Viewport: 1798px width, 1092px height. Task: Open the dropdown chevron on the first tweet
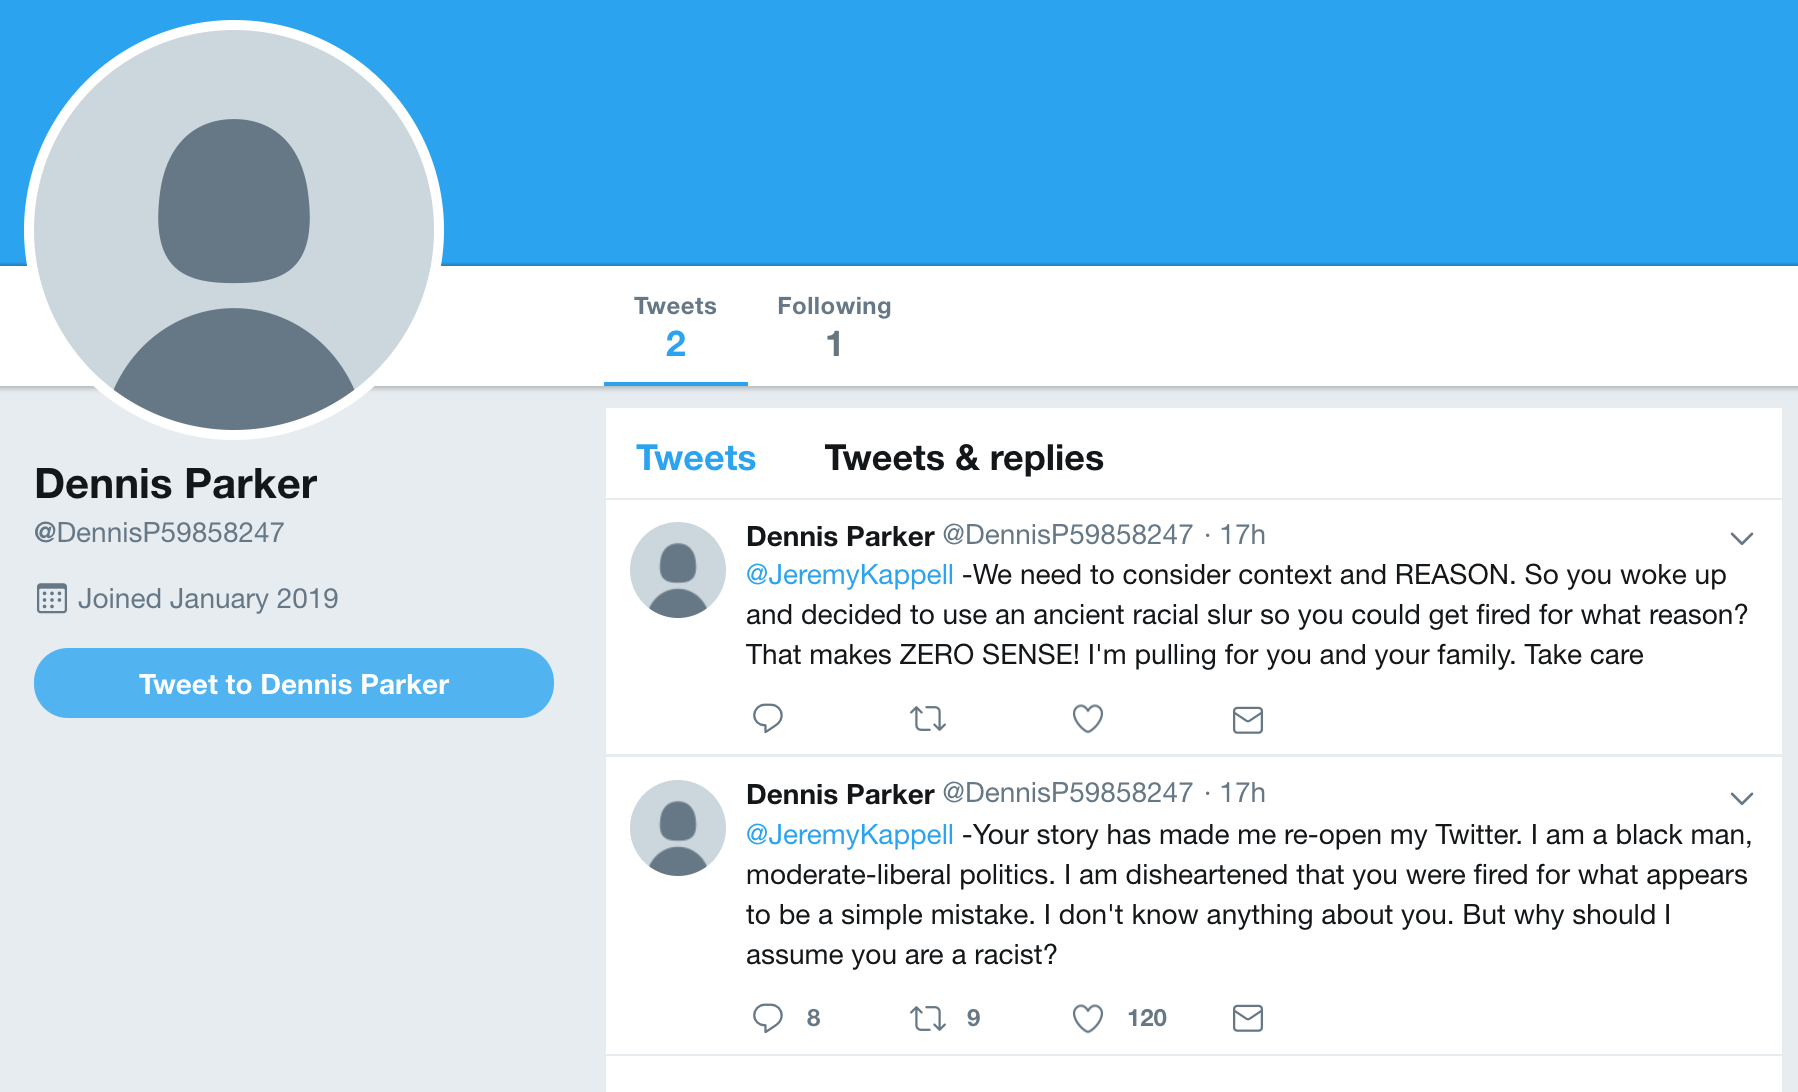point(1742,539)
